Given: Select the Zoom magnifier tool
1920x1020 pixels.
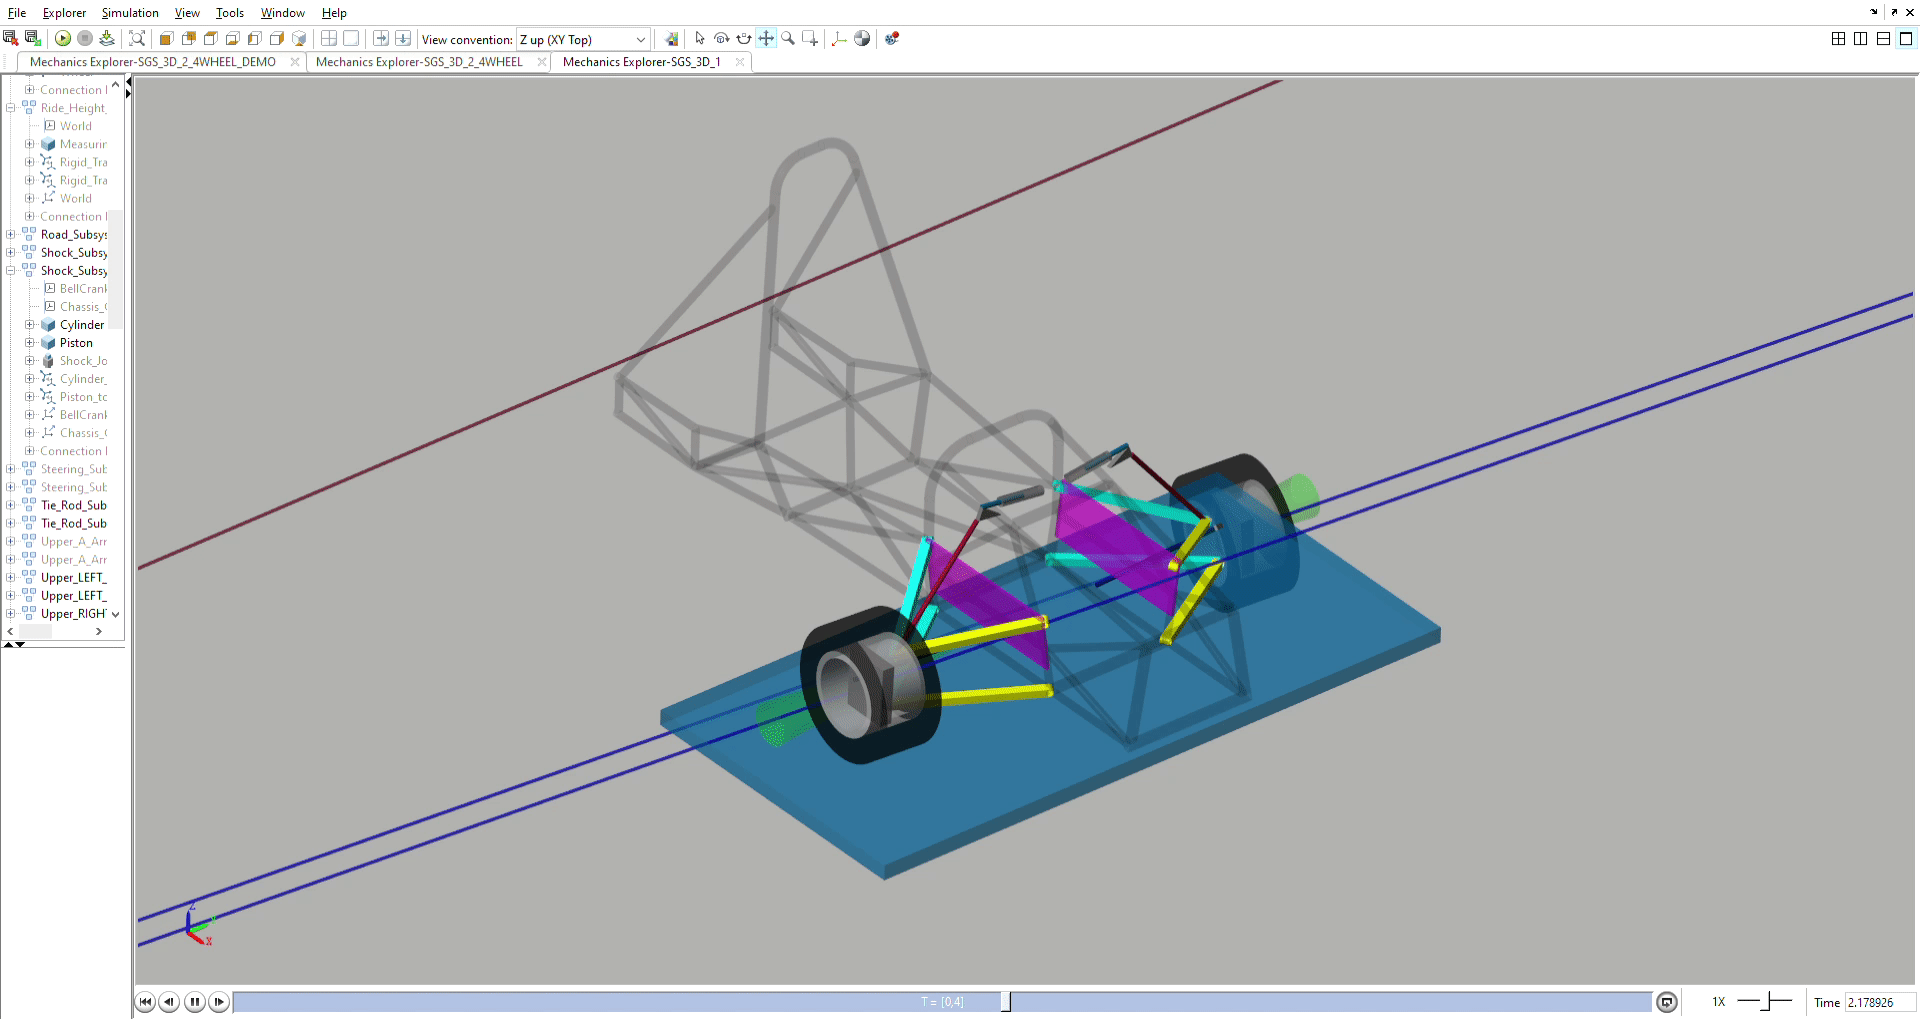Looking at the screenshot, I should tap(788, 39).
